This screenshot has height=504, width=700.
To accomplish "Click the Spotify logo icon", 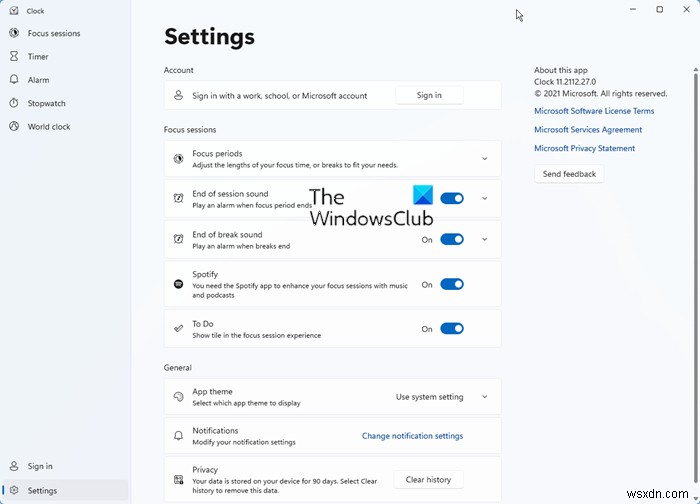I will click(178, 284).
